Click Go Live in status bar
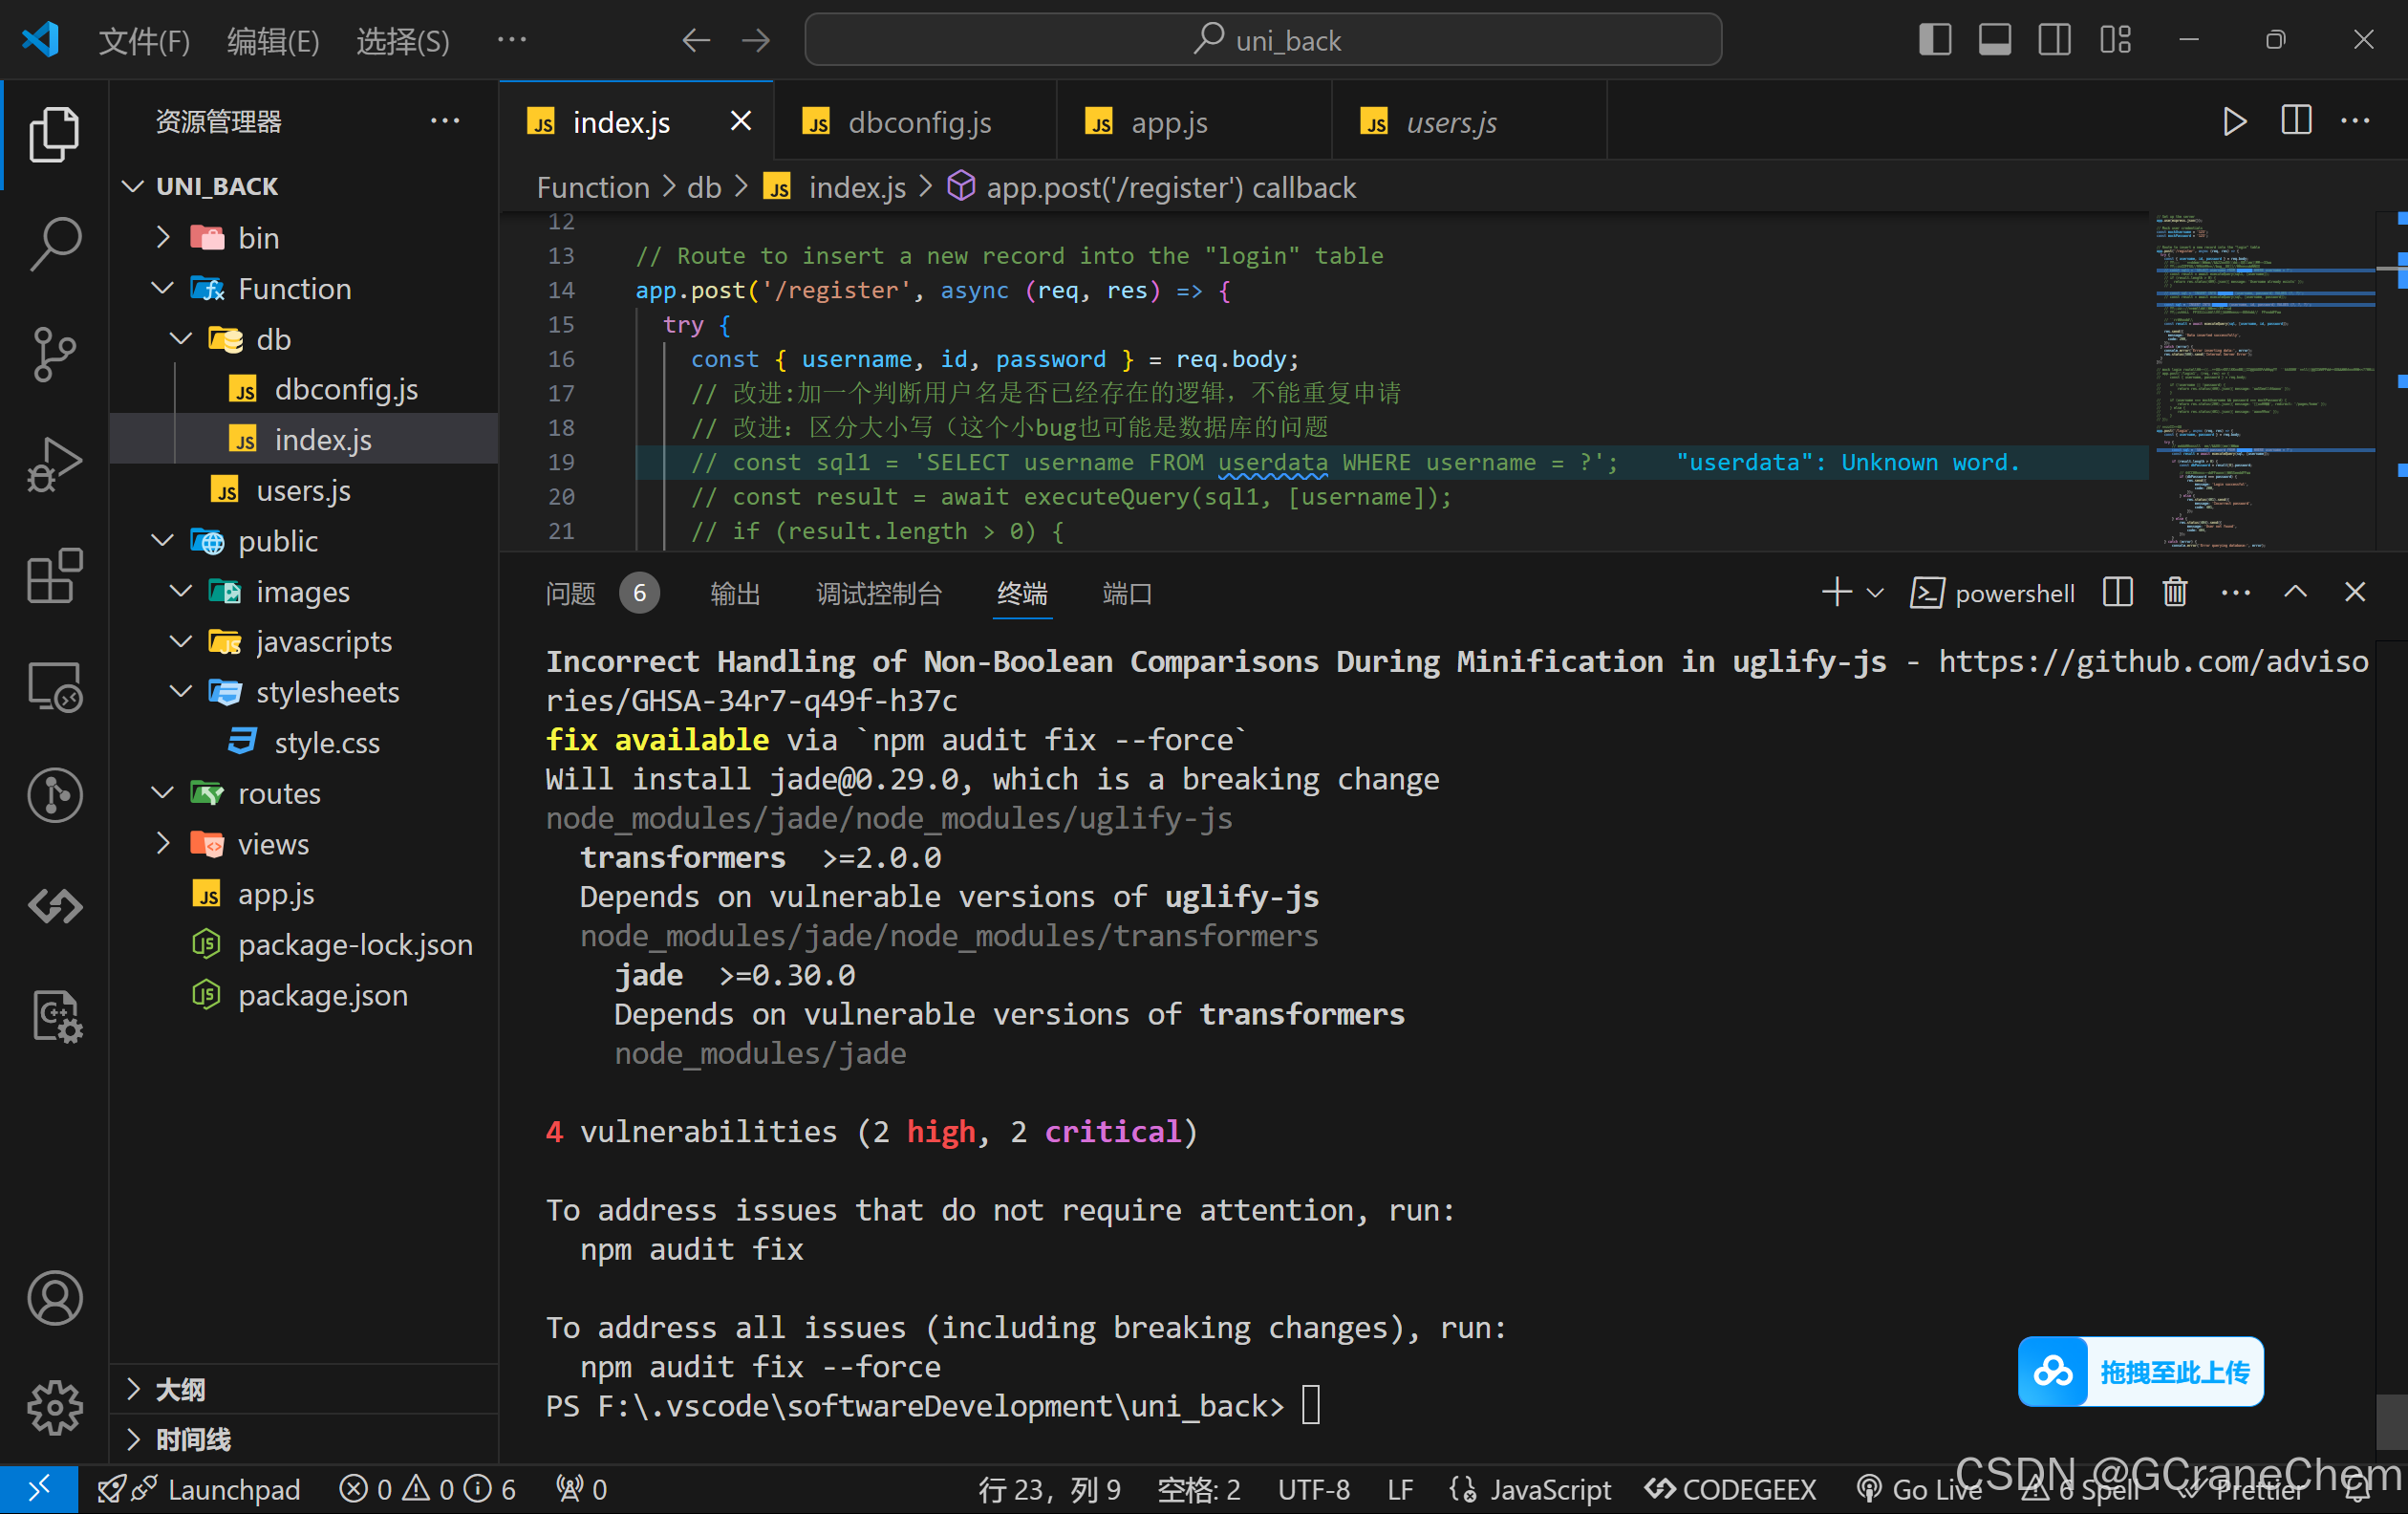2408x1514 pixels. click(1921, 1489)
